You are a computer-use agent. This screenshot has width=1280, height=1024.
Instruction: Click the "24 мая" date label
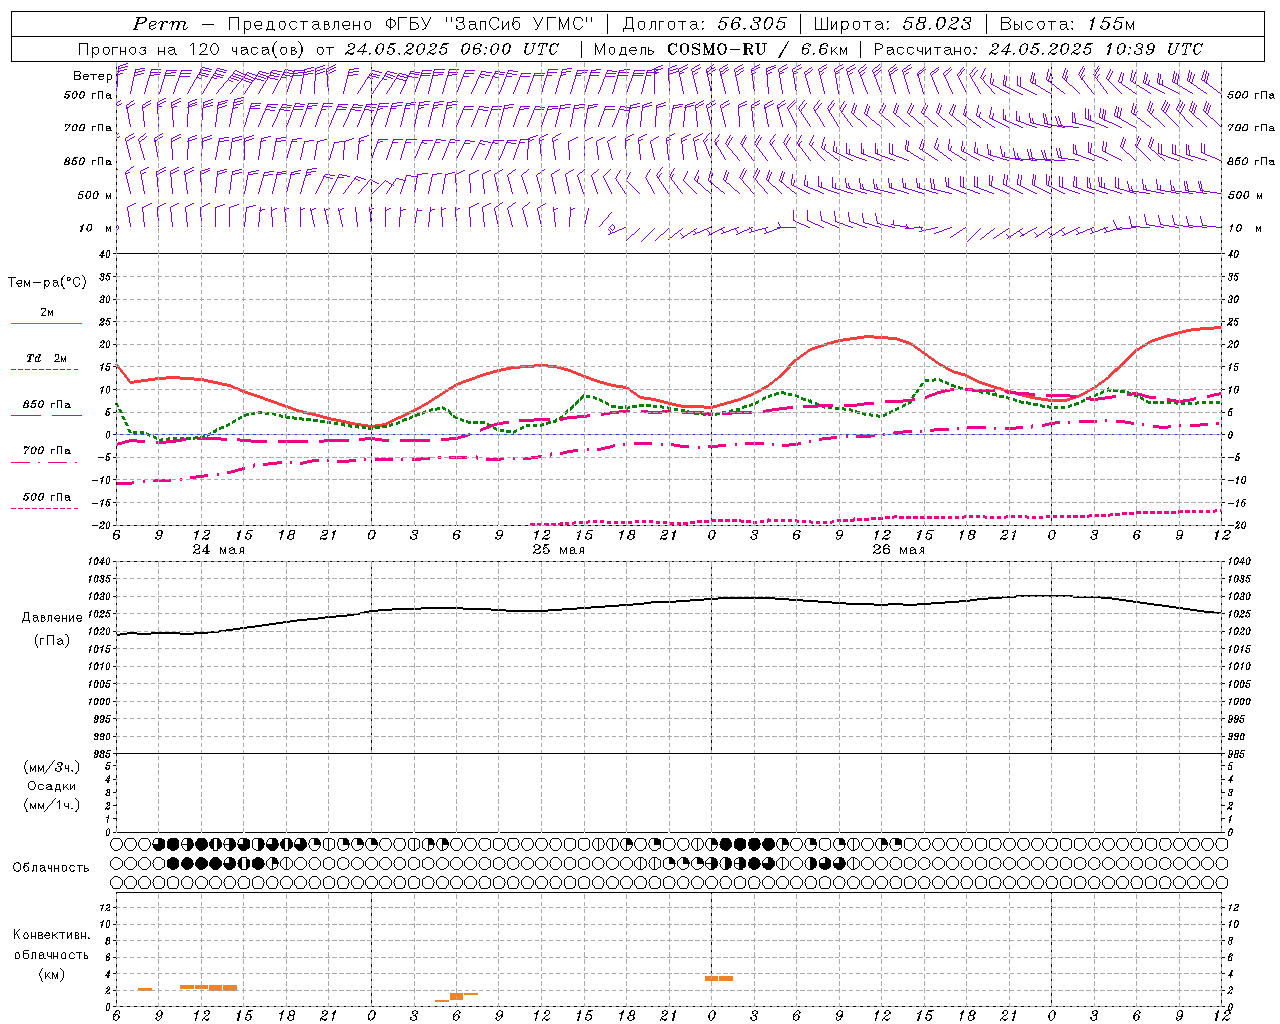(219, 550)
